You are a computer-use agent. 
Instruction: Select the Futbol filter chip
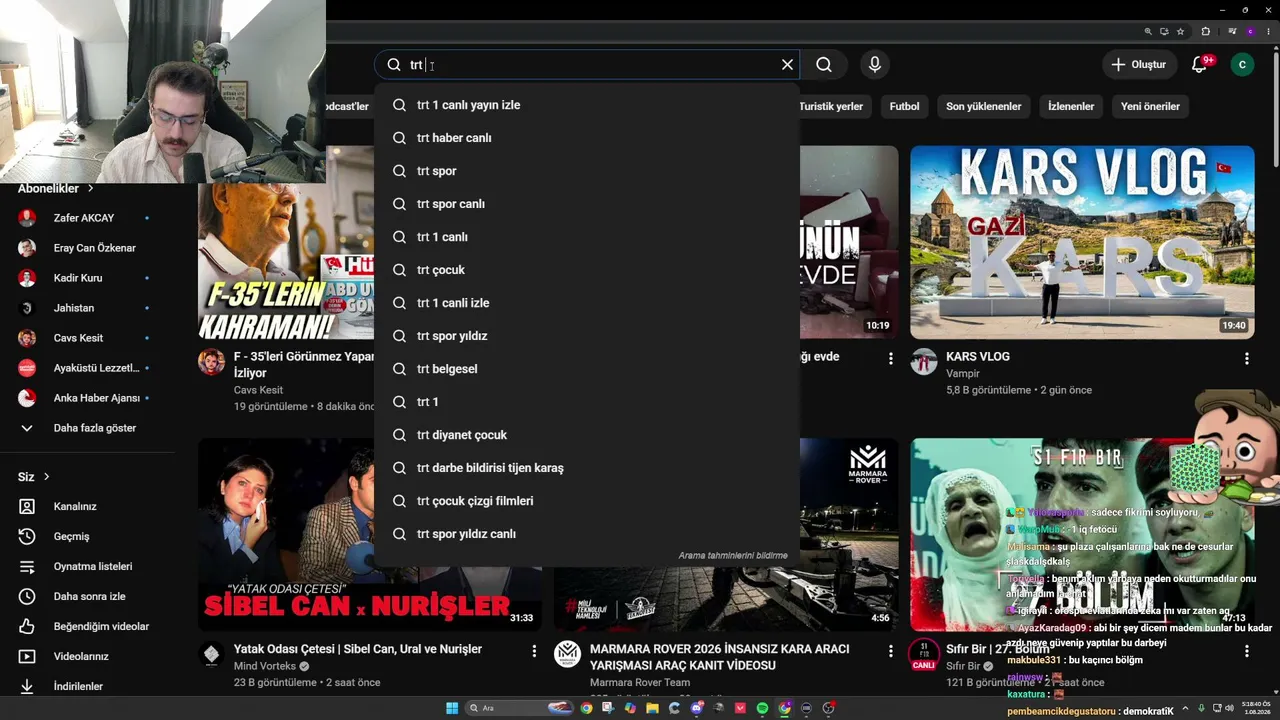click(904, 106)
